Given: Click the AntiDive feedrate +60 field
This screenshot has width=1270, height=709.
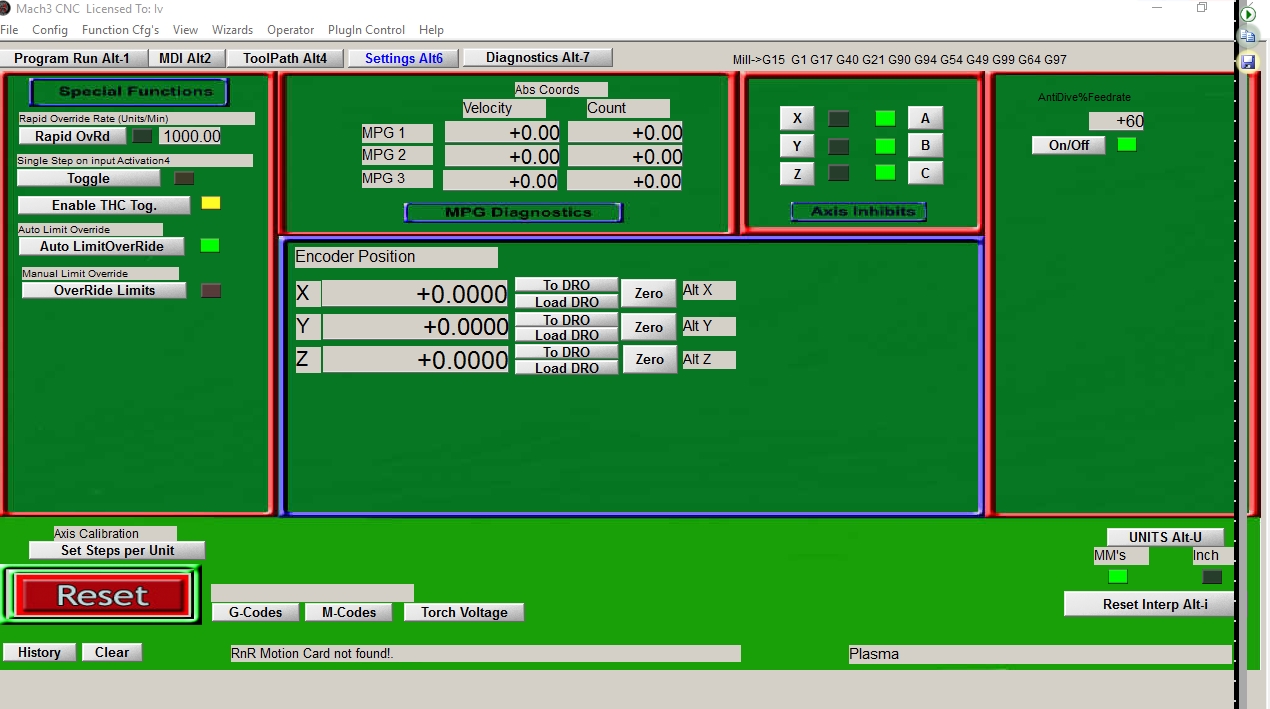Looking at the screenshot, I should pyautogui.click(x=1116, y=121).
